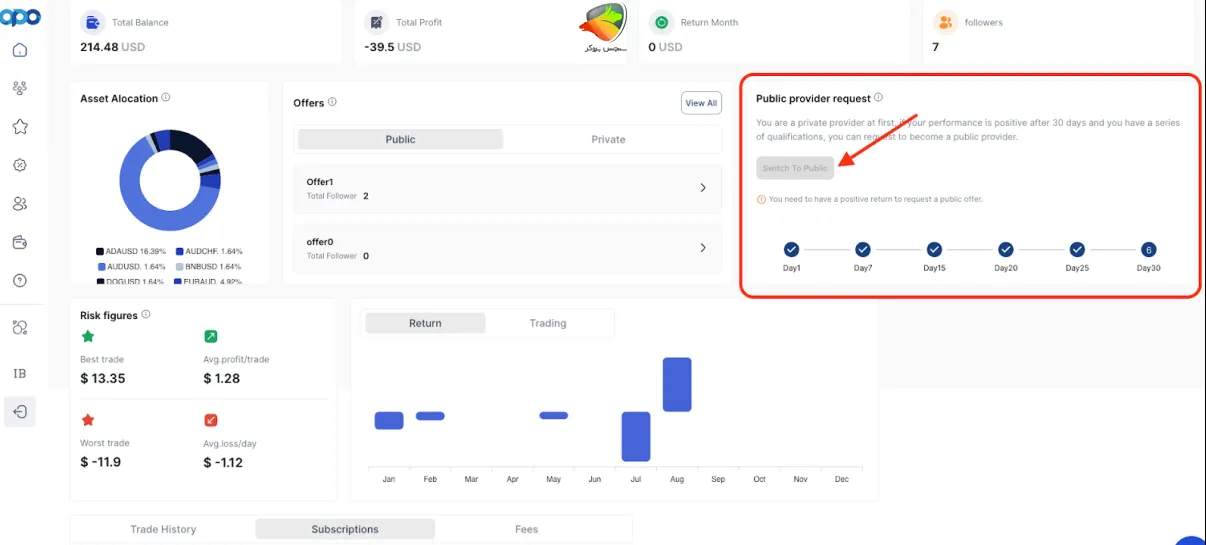Click the info icon beside Risk figures

[x=146, y=315]
